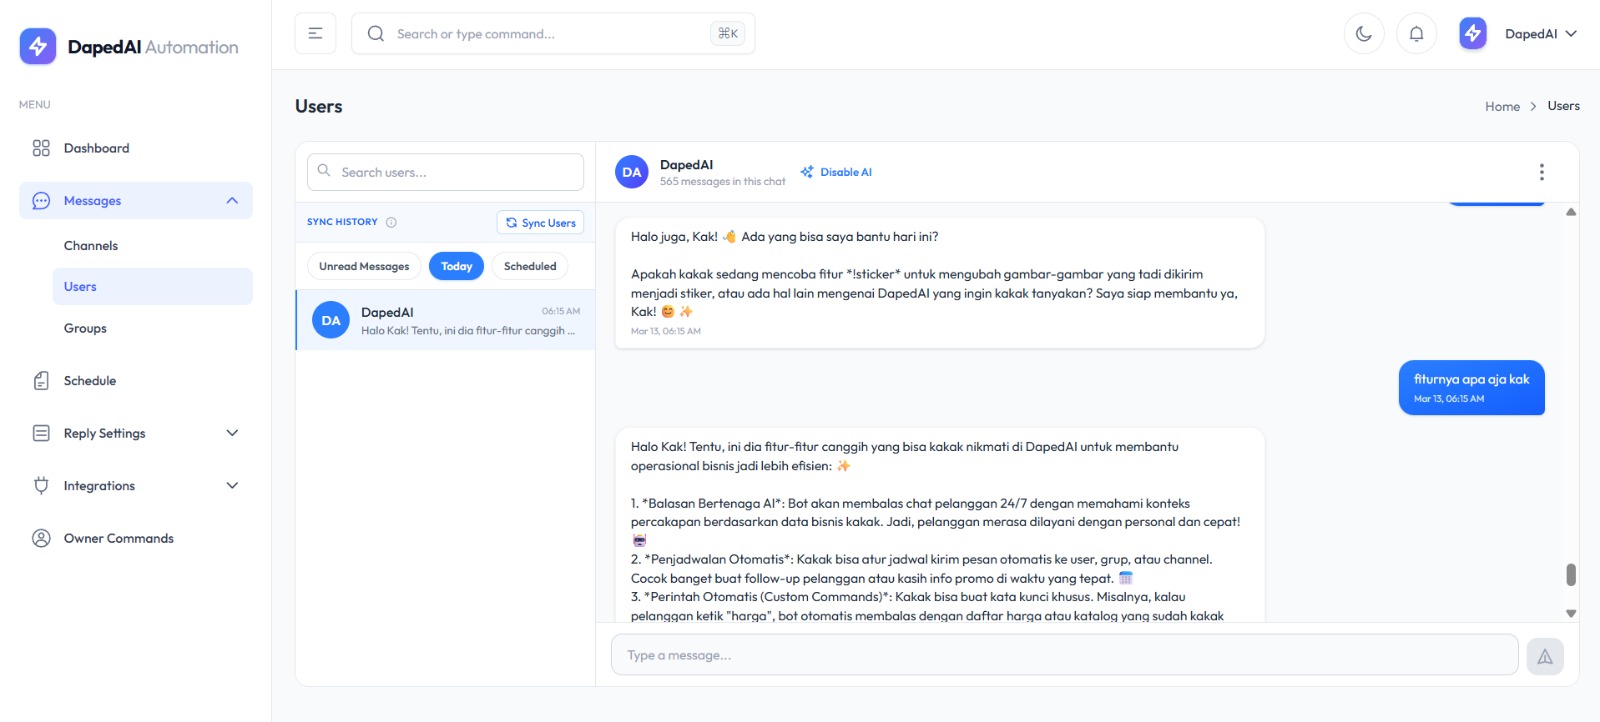The width and height of the screenshot is (1600, 722).
Task: Select the Scheduled filter
Action: pos(530,266)
